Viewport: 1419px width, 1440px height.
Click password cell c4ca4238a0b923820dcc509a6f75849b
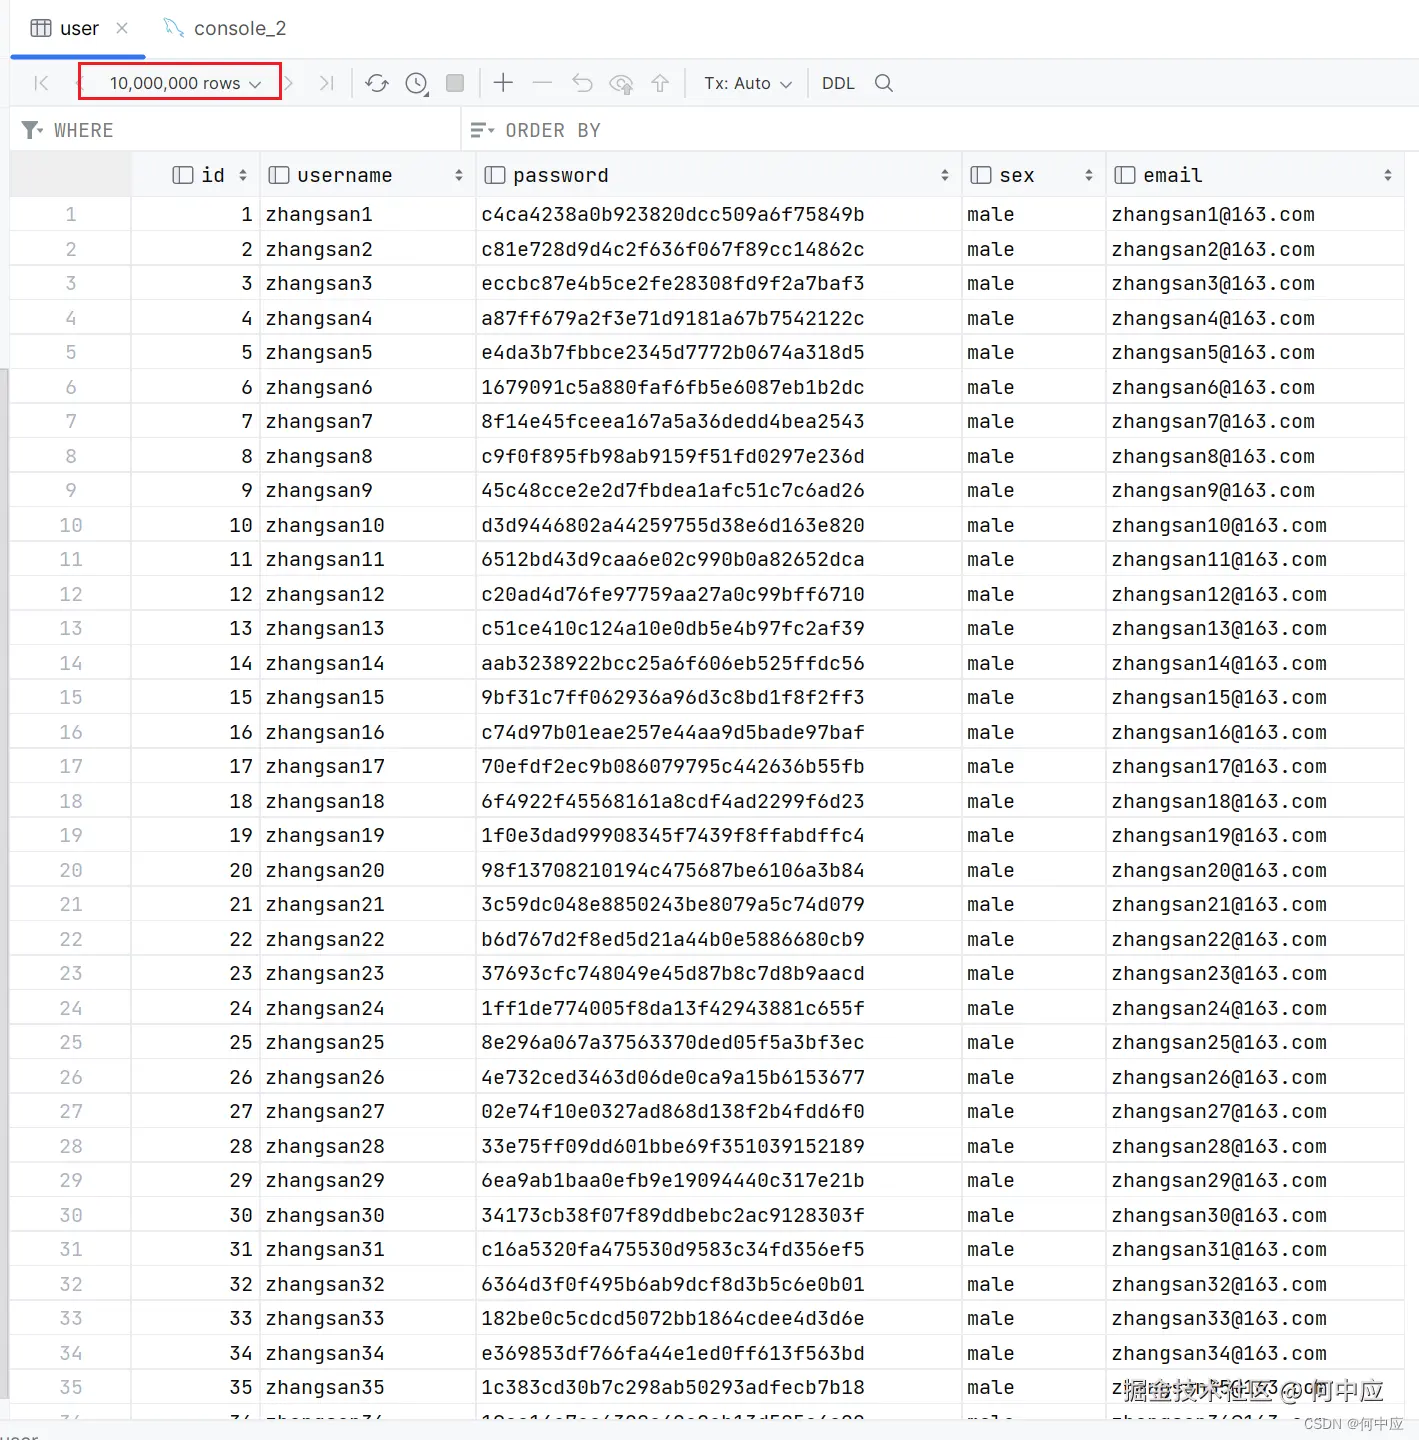pyautogui.click(x=718, y=214)
